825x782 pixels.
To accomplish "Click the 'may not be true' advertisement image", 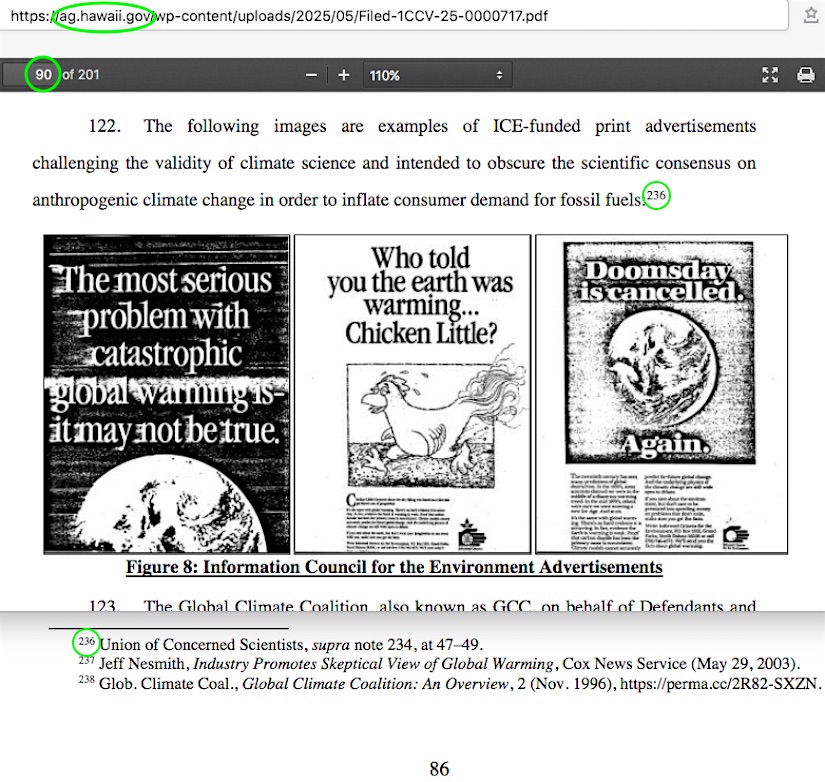I will click(167, 393).
